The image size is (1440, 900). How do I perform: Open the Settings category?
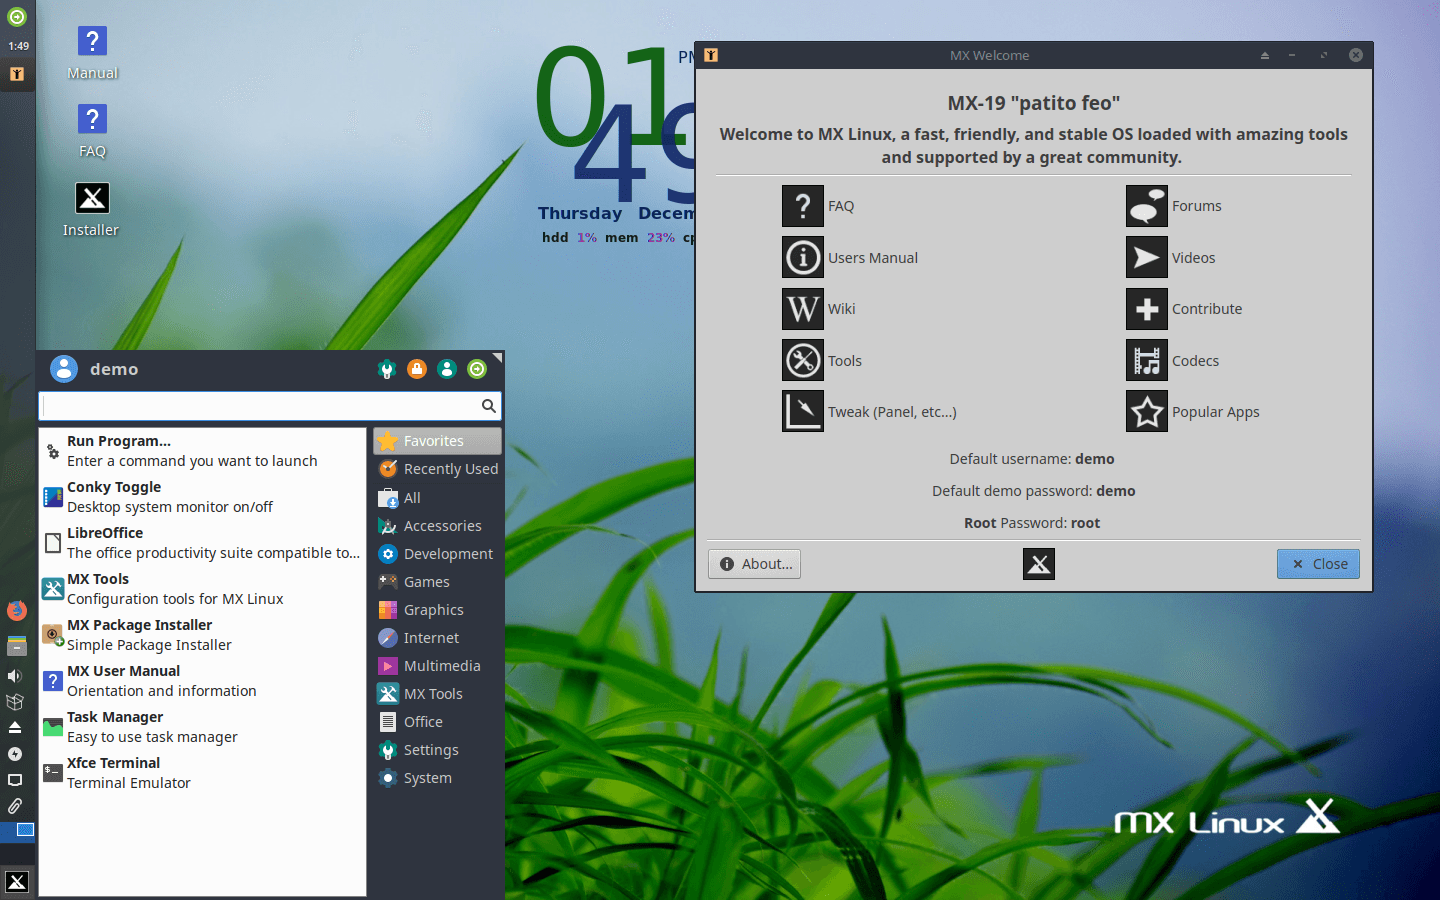438,749
